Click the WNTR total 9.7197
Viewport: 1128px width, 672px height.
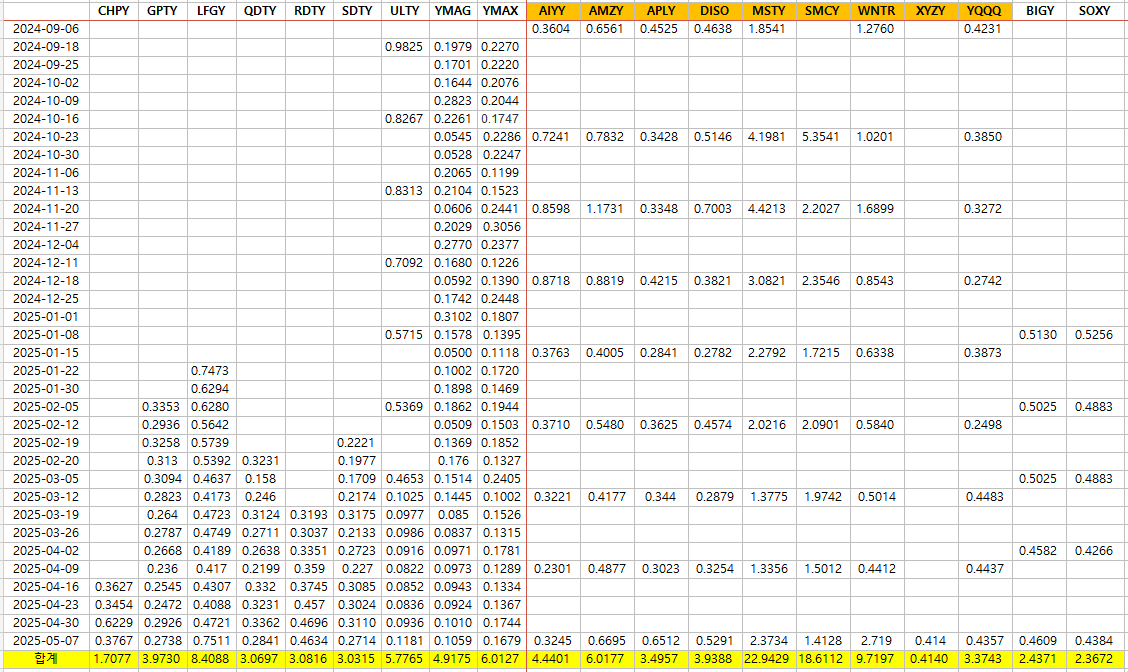tap(876, 659)
